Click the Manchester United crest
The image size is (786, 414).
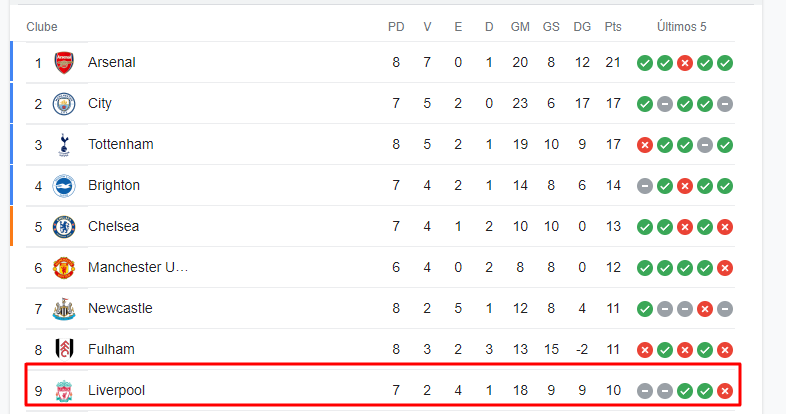pyautogui.click(x=64, y=268)
